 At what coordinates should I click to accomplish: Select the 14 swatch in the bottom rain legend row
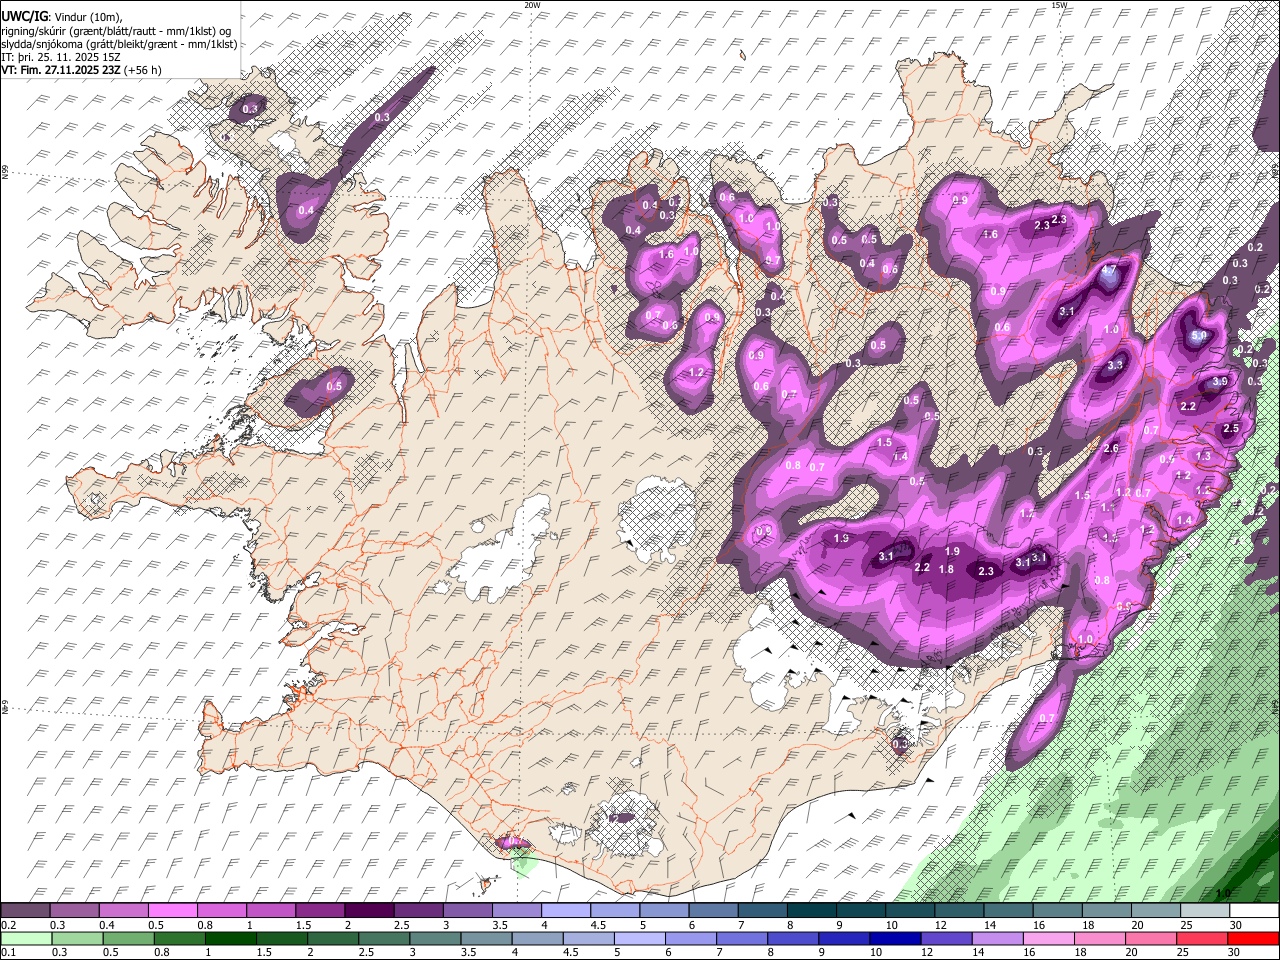pyautogui.click(x=996, y=938)
